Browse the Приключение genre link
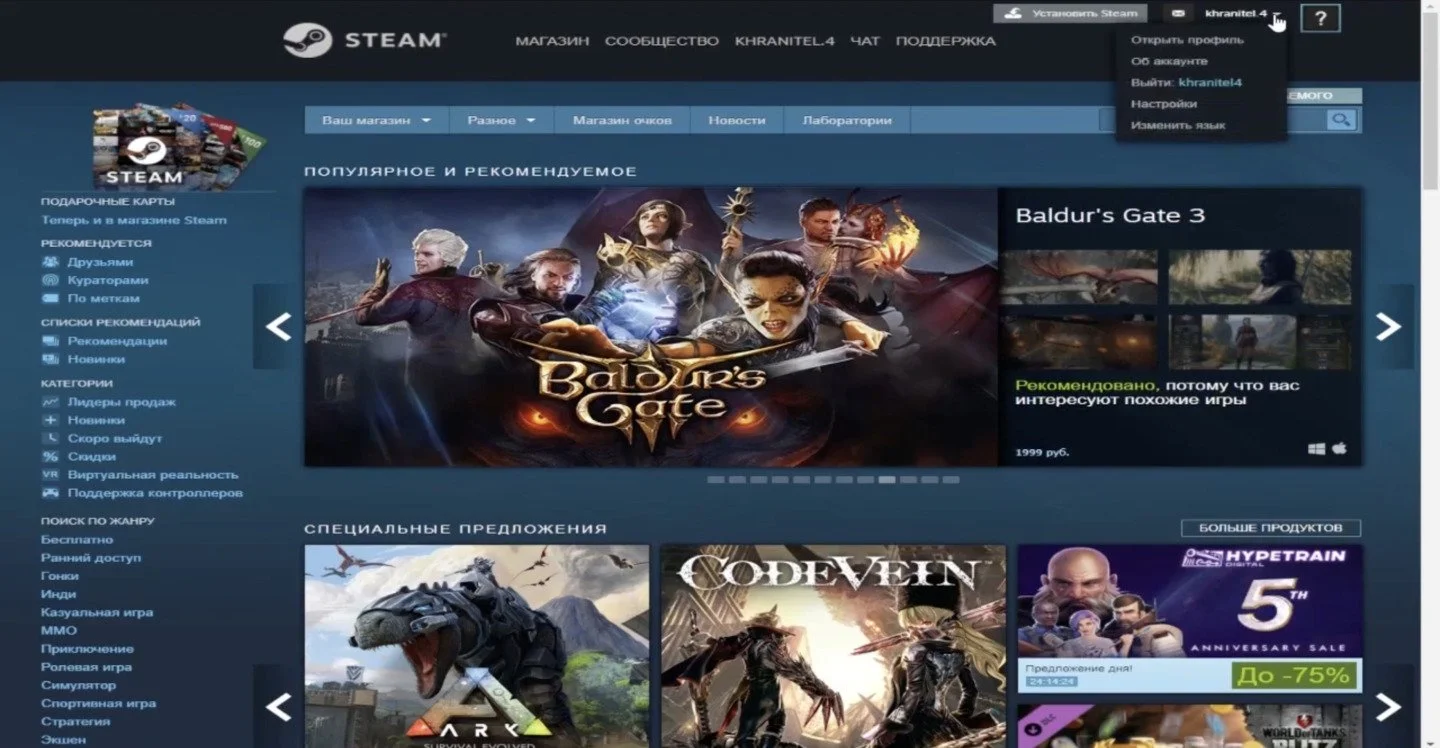1440x748 pixels. pos(87,649)
